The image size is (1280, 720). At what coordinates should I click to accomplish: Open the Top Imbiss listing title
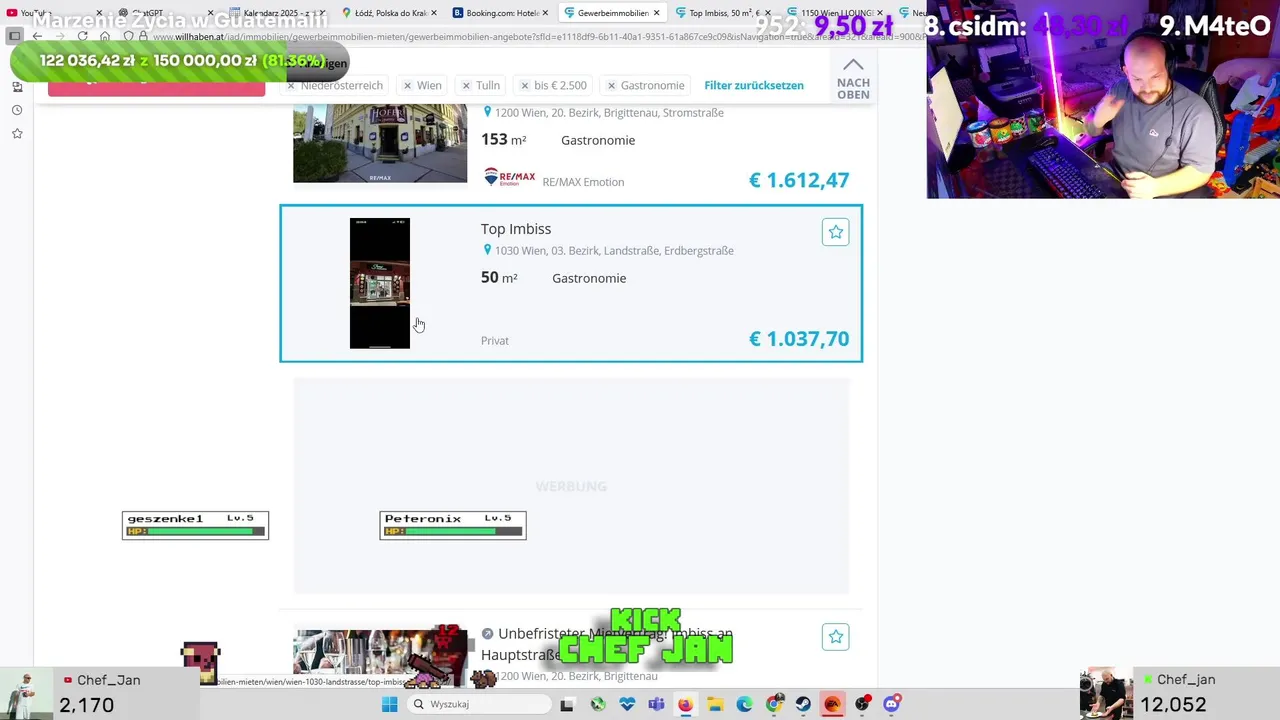point(516,229)
